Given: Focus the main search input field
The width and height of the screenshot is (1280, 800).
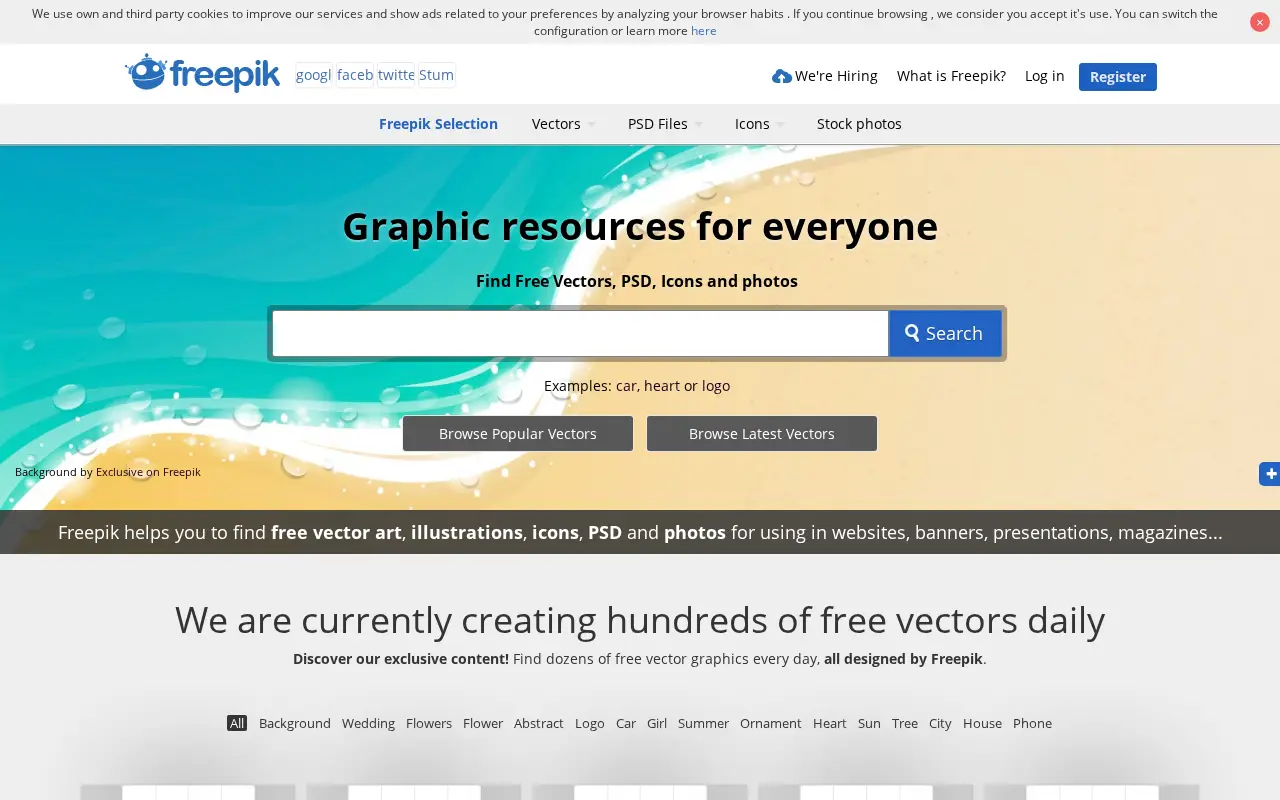Looking at the screenshot, I should point(580,333).
